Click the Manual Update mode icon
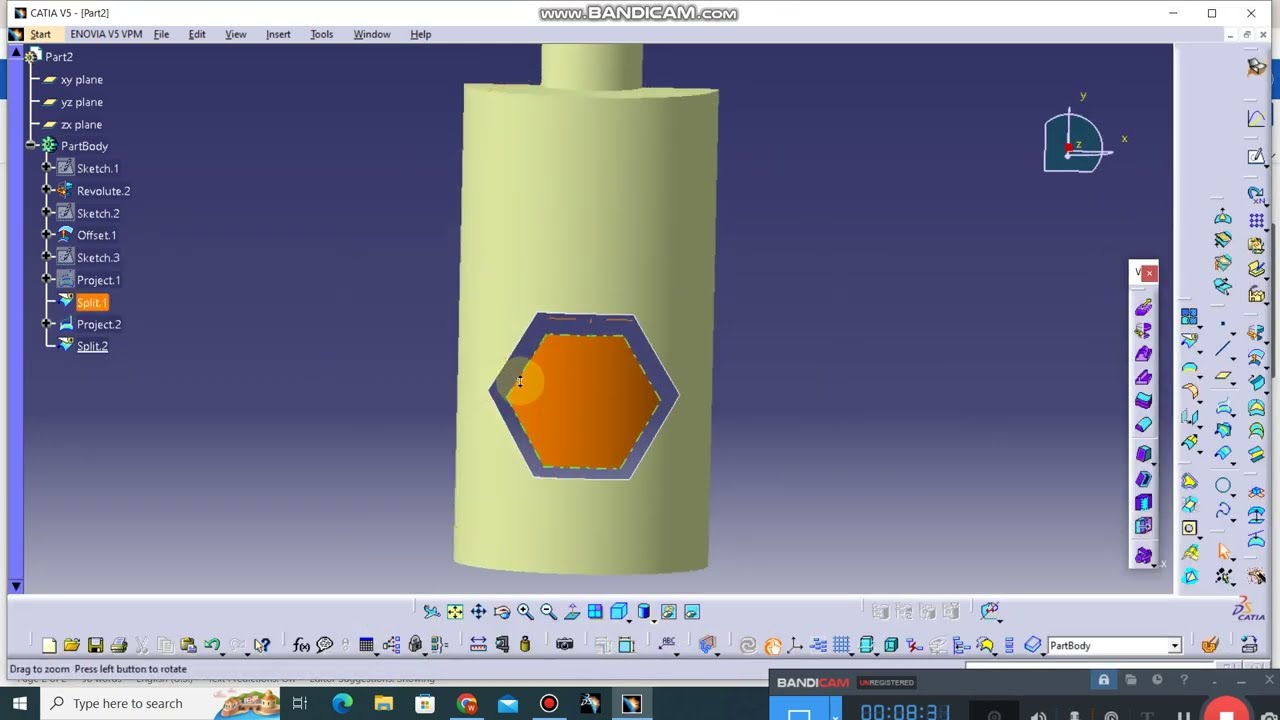 pyautogui.click(x=773, y=645)
